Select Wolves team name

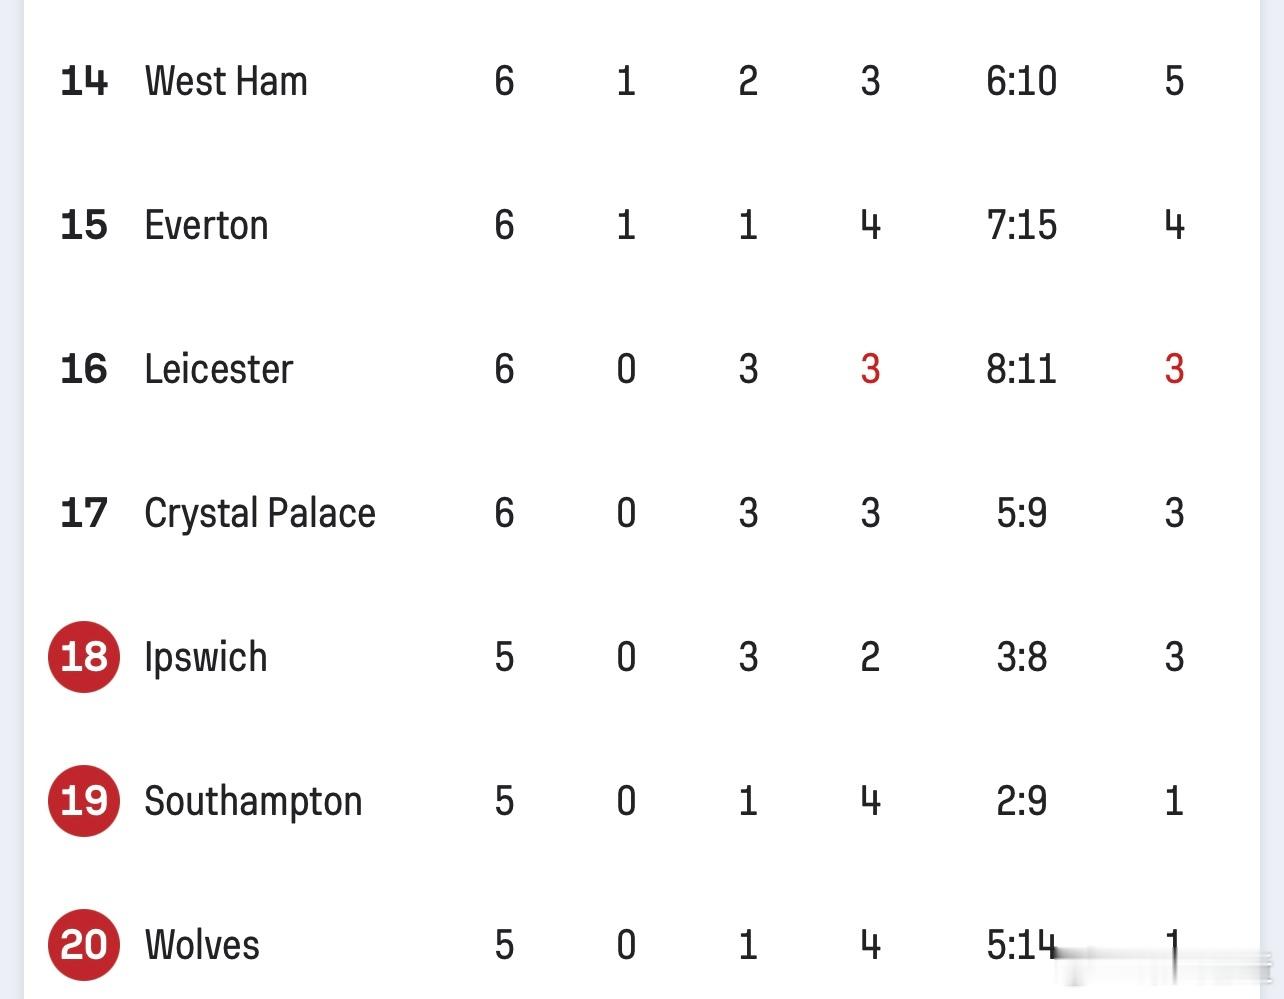[202, 945]
